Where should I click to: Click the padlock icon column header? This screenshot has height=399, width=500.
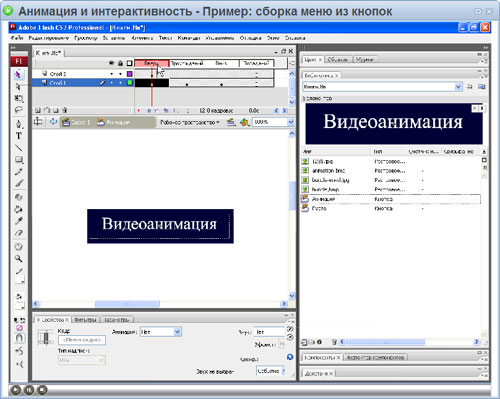click(x=120, y=63)
